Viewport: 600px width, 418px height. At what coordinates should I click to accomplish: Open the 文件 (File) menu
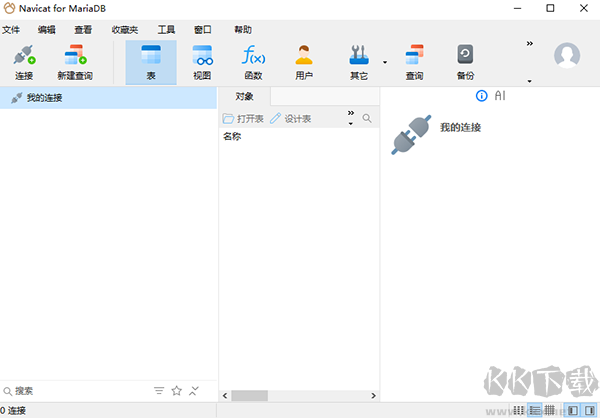pyautogui.click(x=11, y=30)
